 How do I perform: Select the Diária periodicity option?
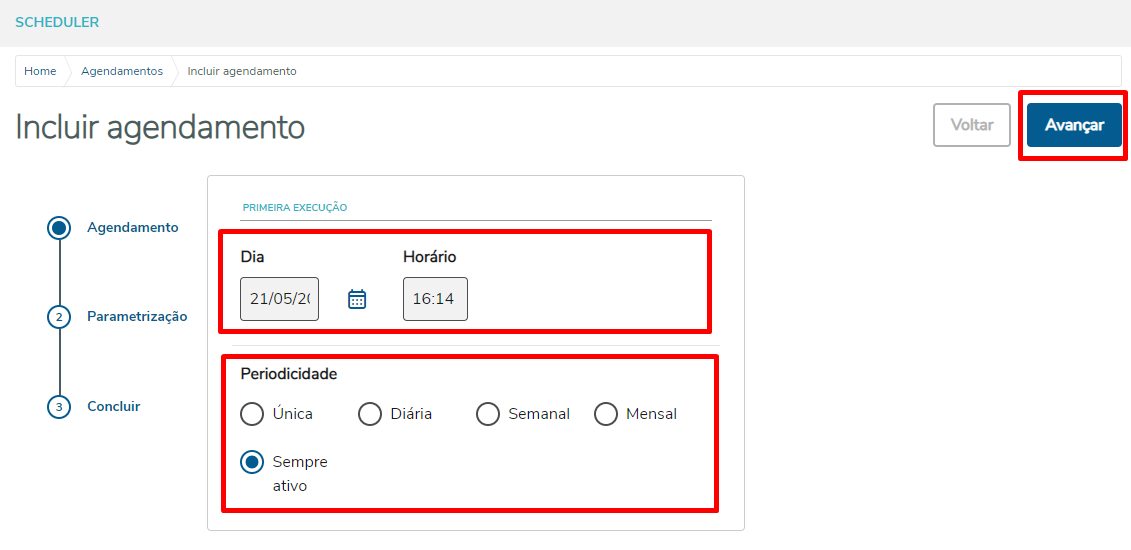(370, 414)
